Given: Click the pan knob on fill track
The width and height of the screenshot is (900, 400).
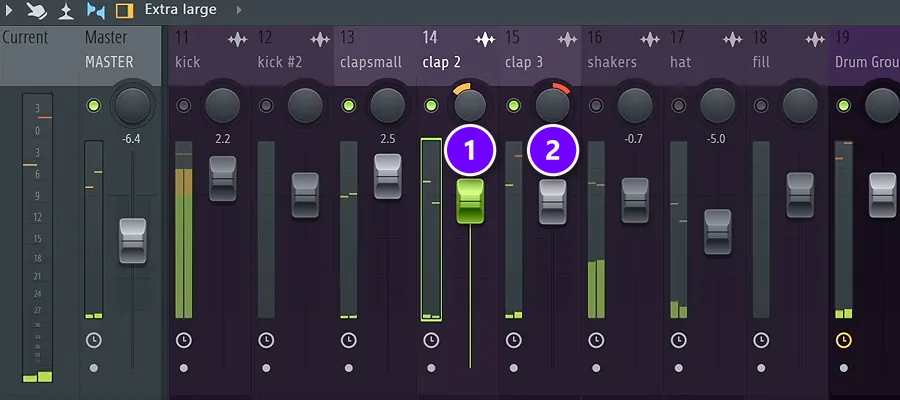Looking at the screenshot, I should coord(800,106).
